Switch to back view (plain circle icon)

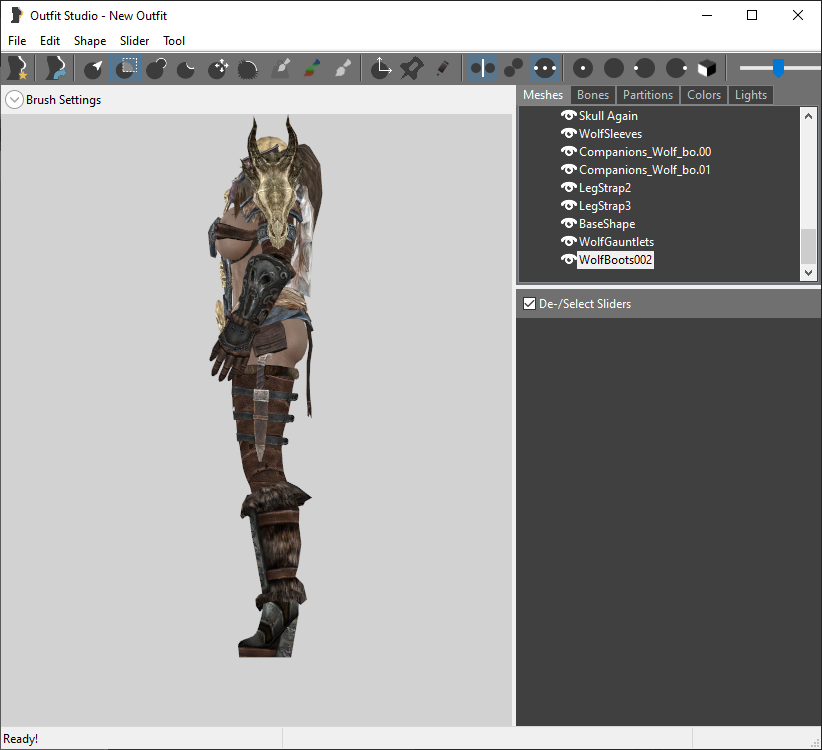[x=614, y=68]
